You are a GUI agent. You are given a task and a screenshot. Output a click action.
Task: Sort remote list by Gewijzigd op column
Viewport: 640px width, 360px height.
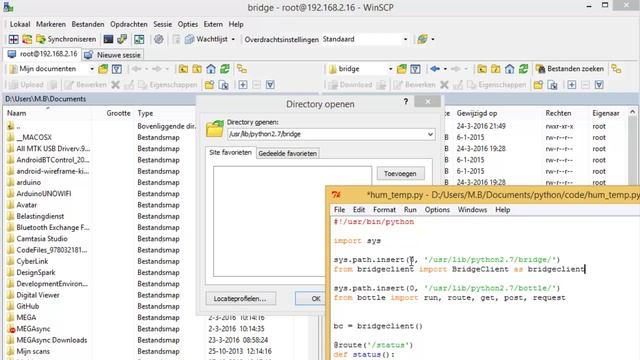click(477, 113)
